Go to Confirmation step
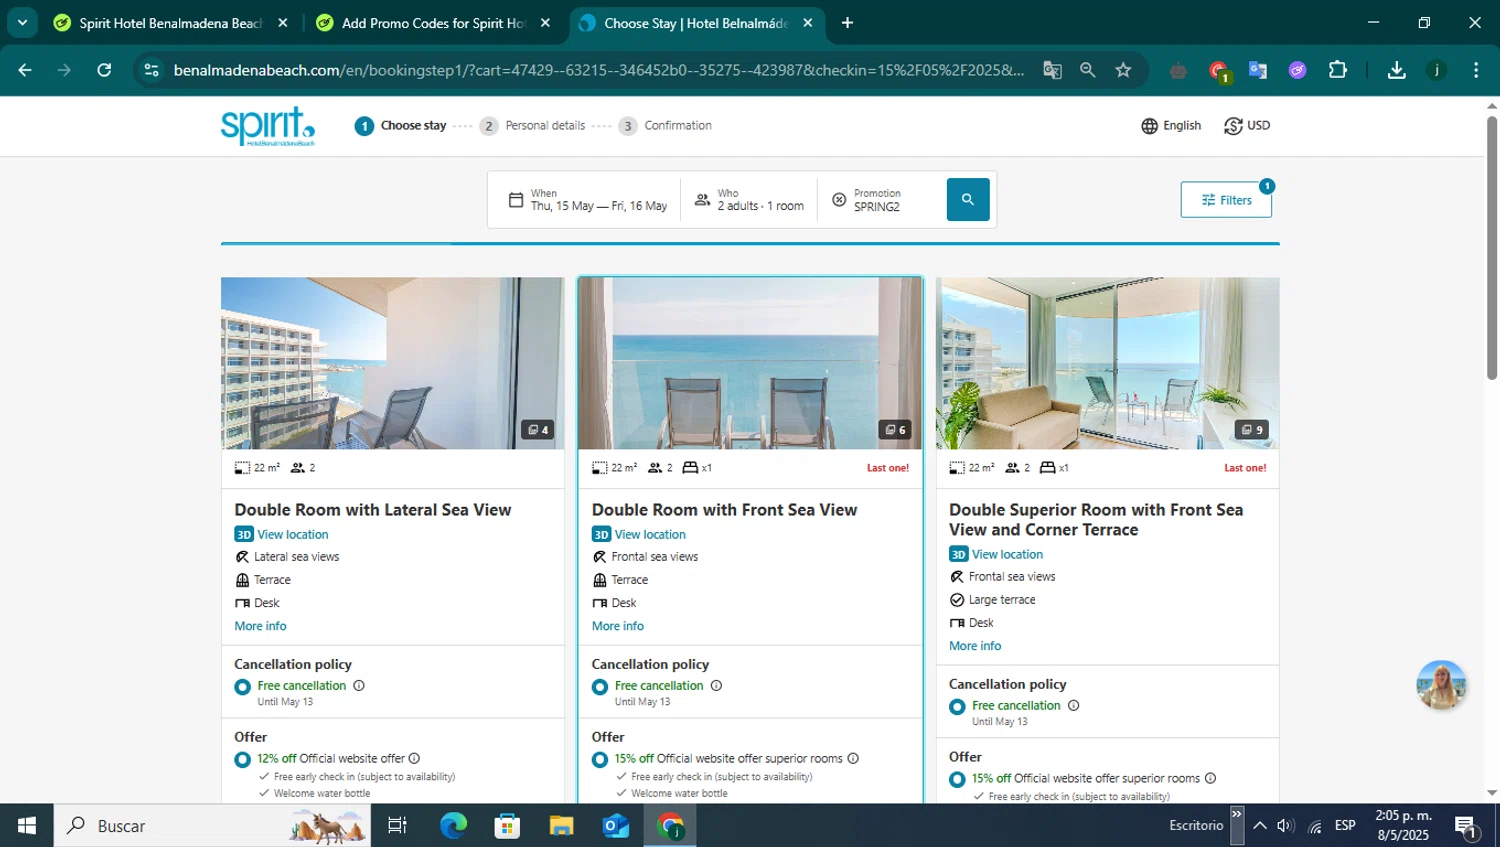 666,126
